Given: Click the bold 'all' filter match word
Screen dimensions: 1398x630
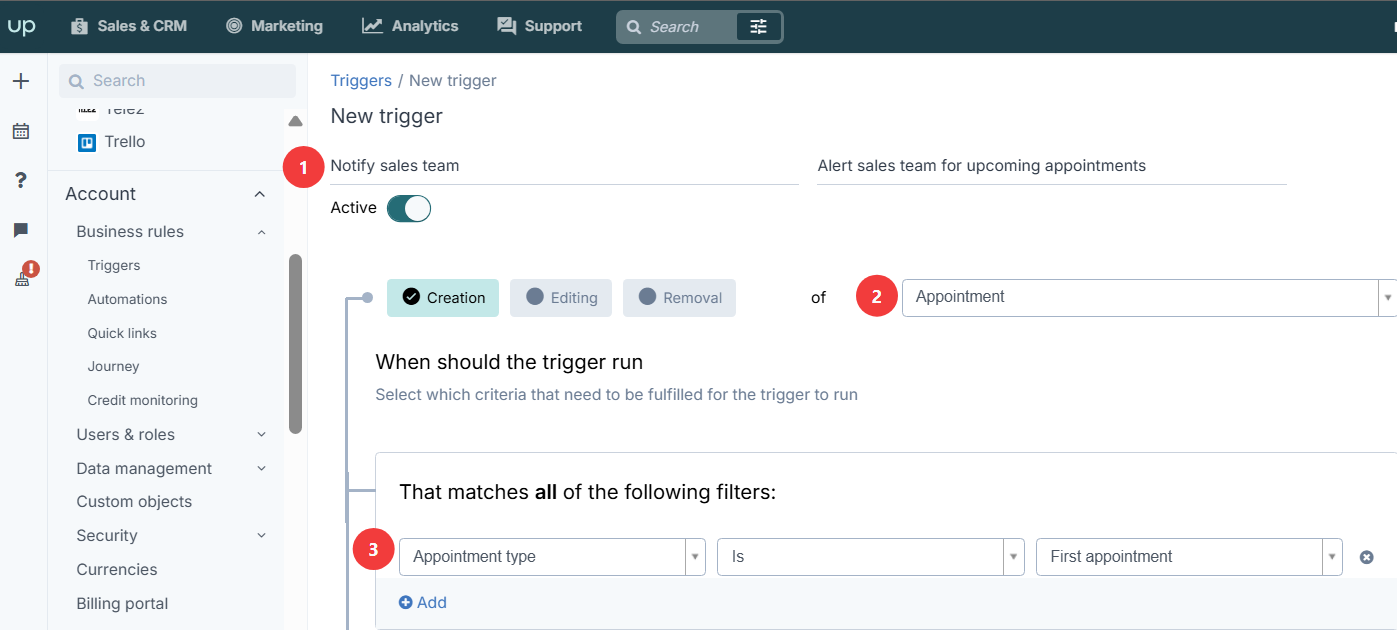Looking at the screenshot, I should click(546, 493).
